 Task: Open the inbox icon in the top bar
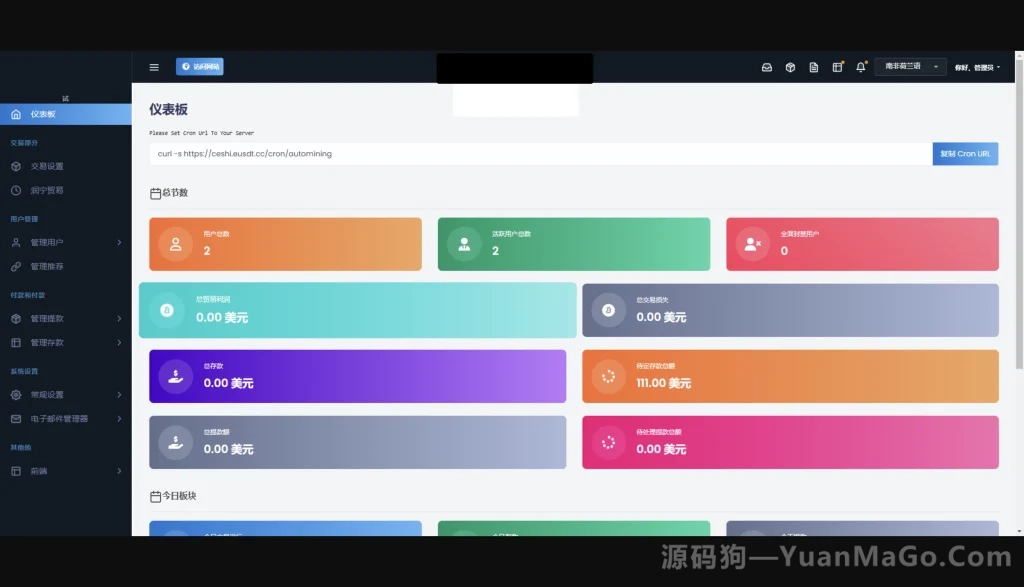point(766,66)
